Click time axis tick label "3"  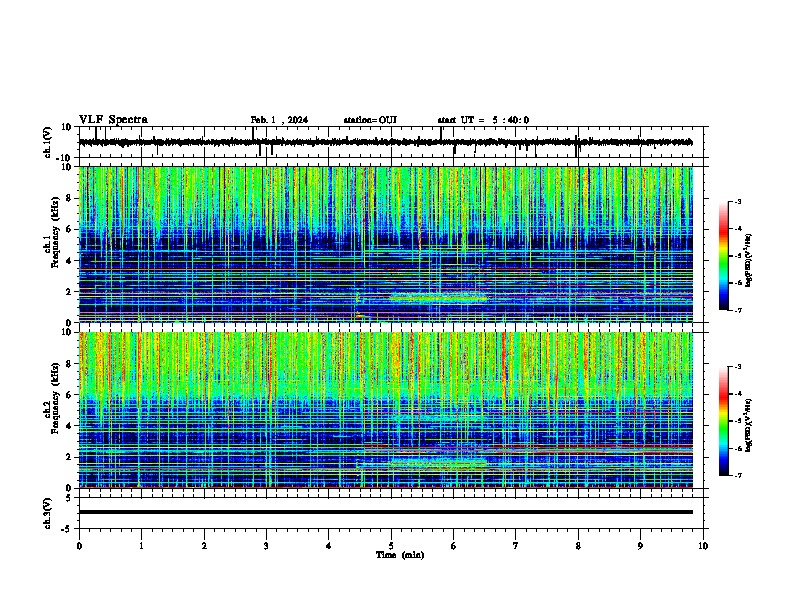coord(266,546)
